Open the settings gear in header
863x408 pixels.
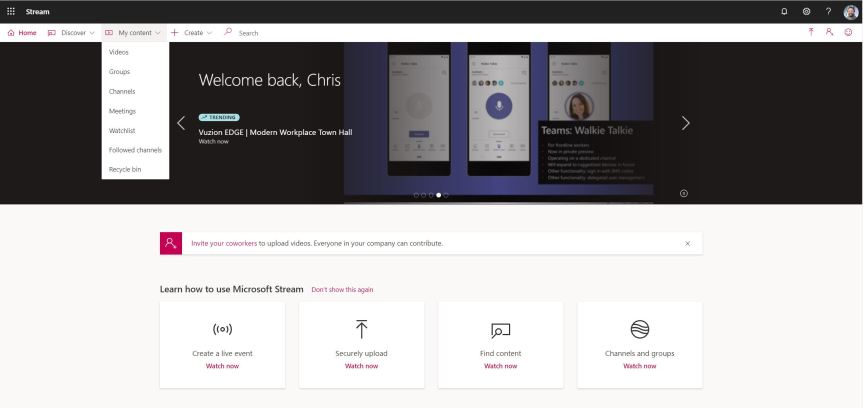pos(806,11)
